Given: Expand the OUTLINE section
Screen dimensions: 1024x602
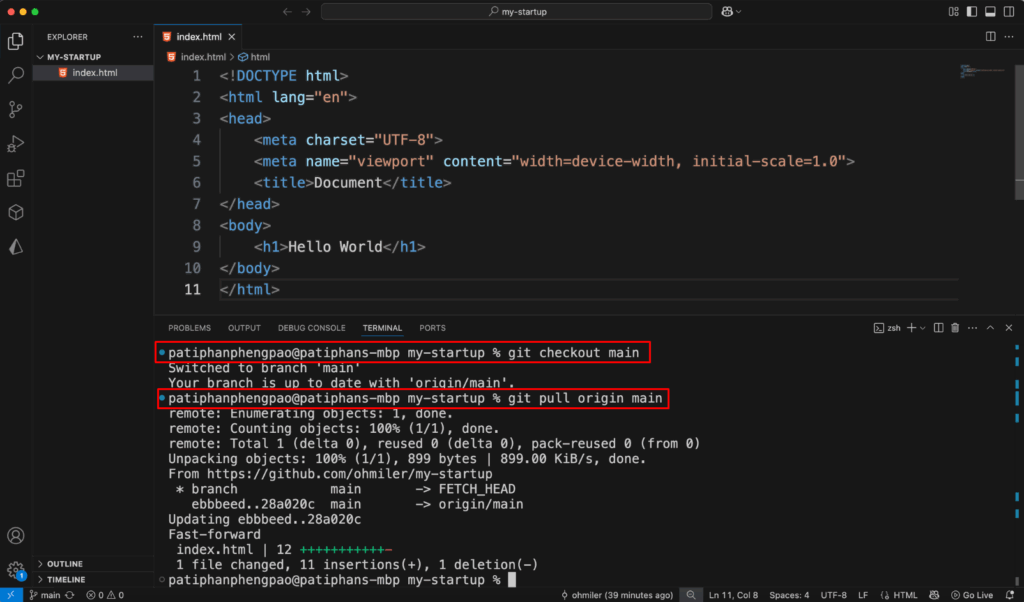Looking at the screenshot, I should click(x=65, y=564).
